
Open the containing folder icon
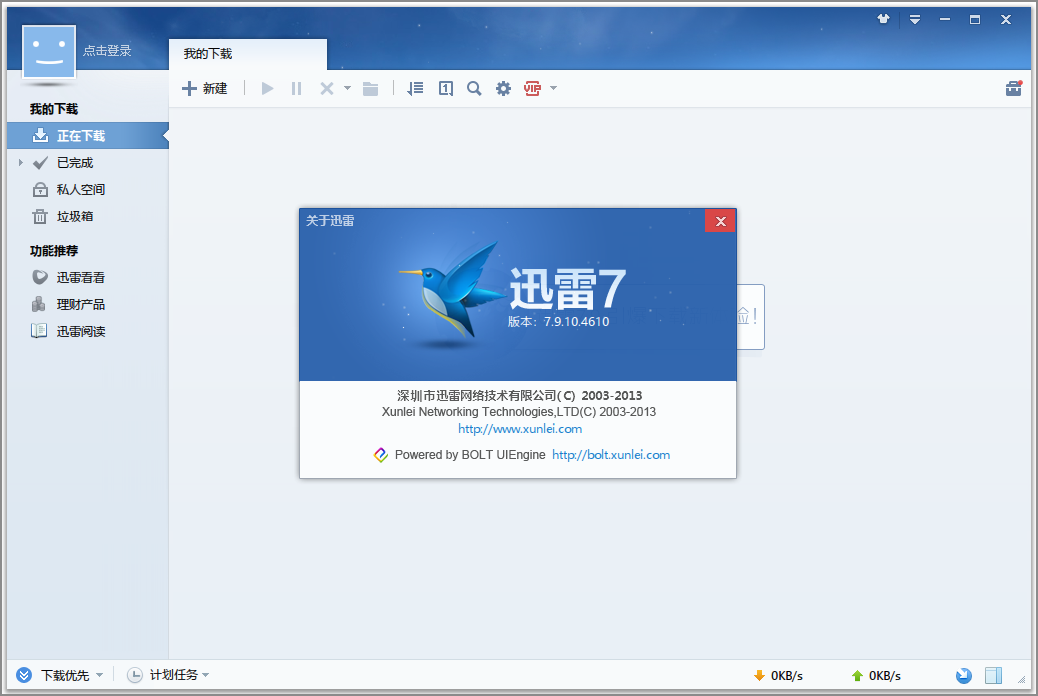370,88
